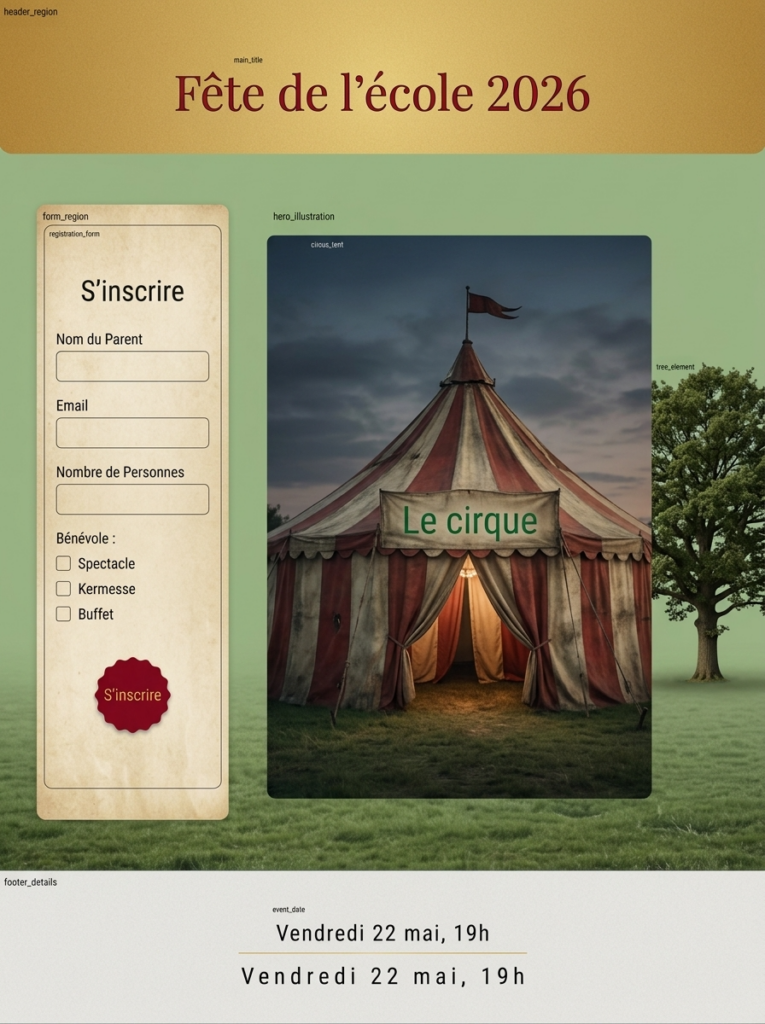Enable the Buffet volunteer option

(63, 614)
